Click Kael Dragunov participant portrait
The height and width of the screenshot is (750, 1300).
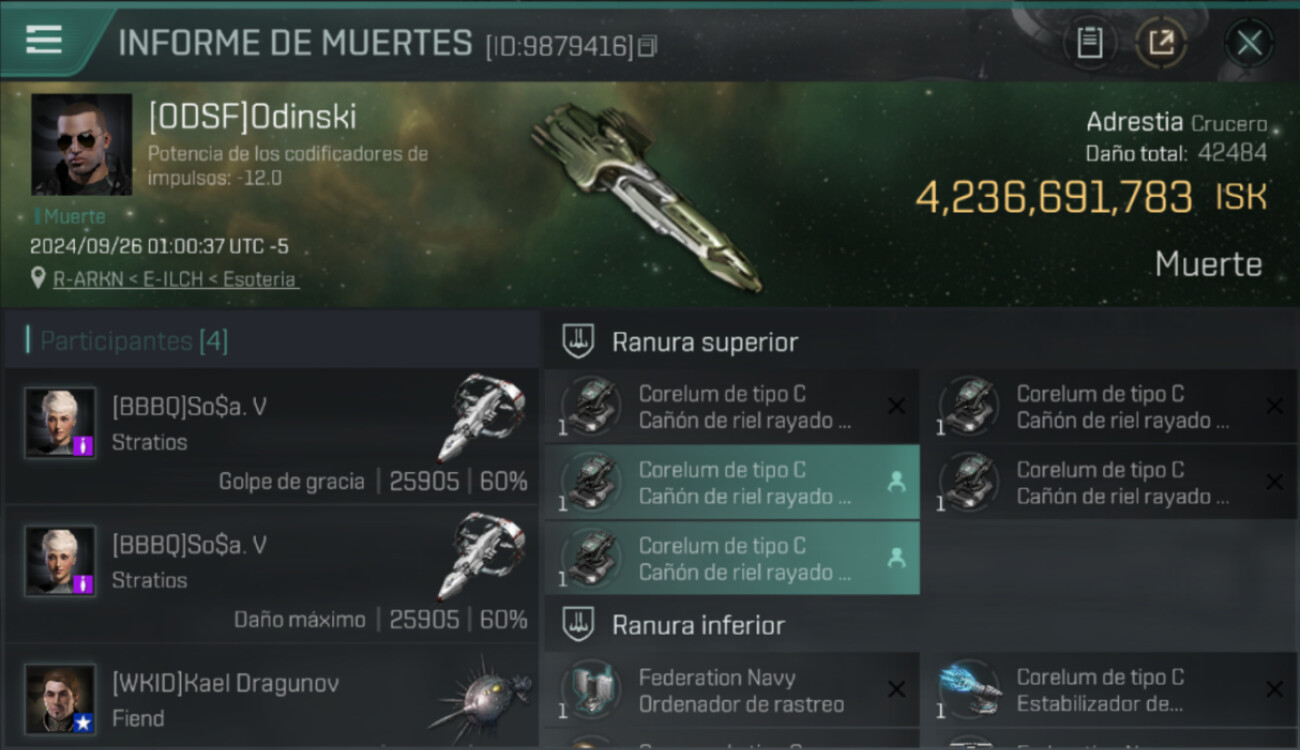point(61,699)
